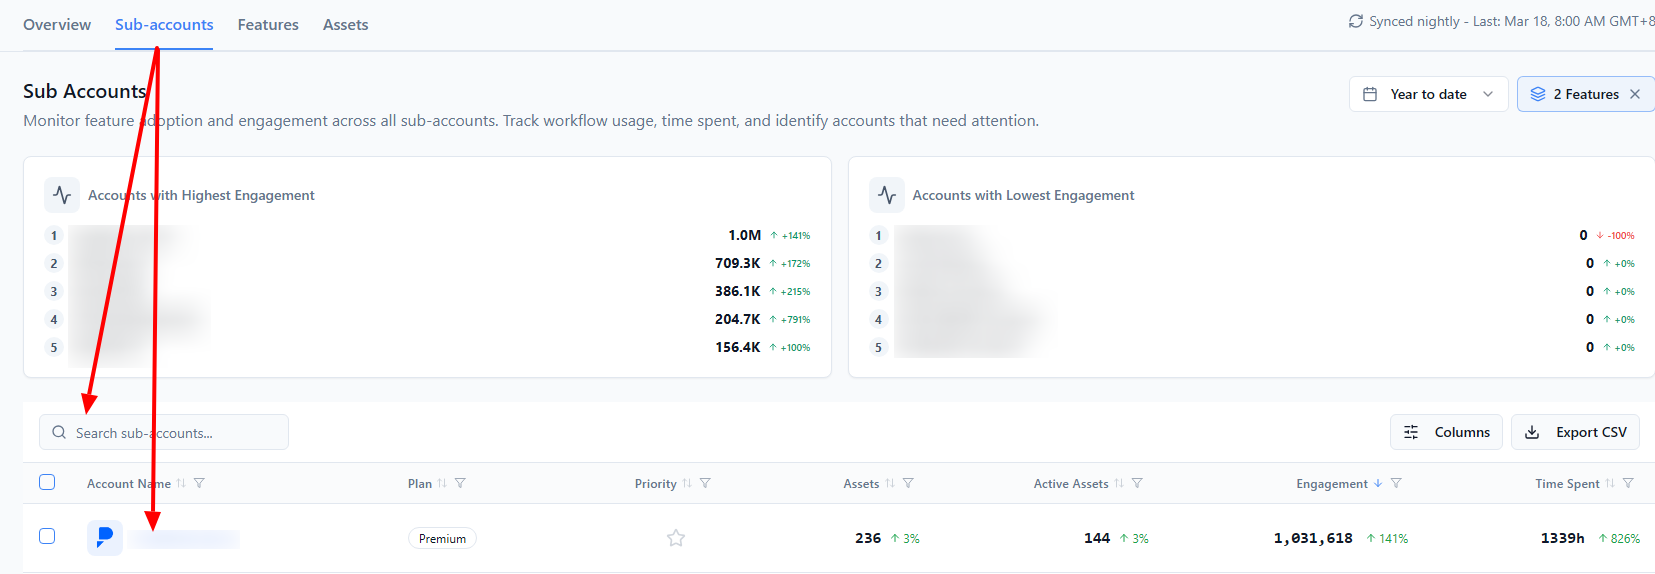Open the filter icon on Time Spent column
Screen dimensions: 1655x574
tap(1628, 483)
